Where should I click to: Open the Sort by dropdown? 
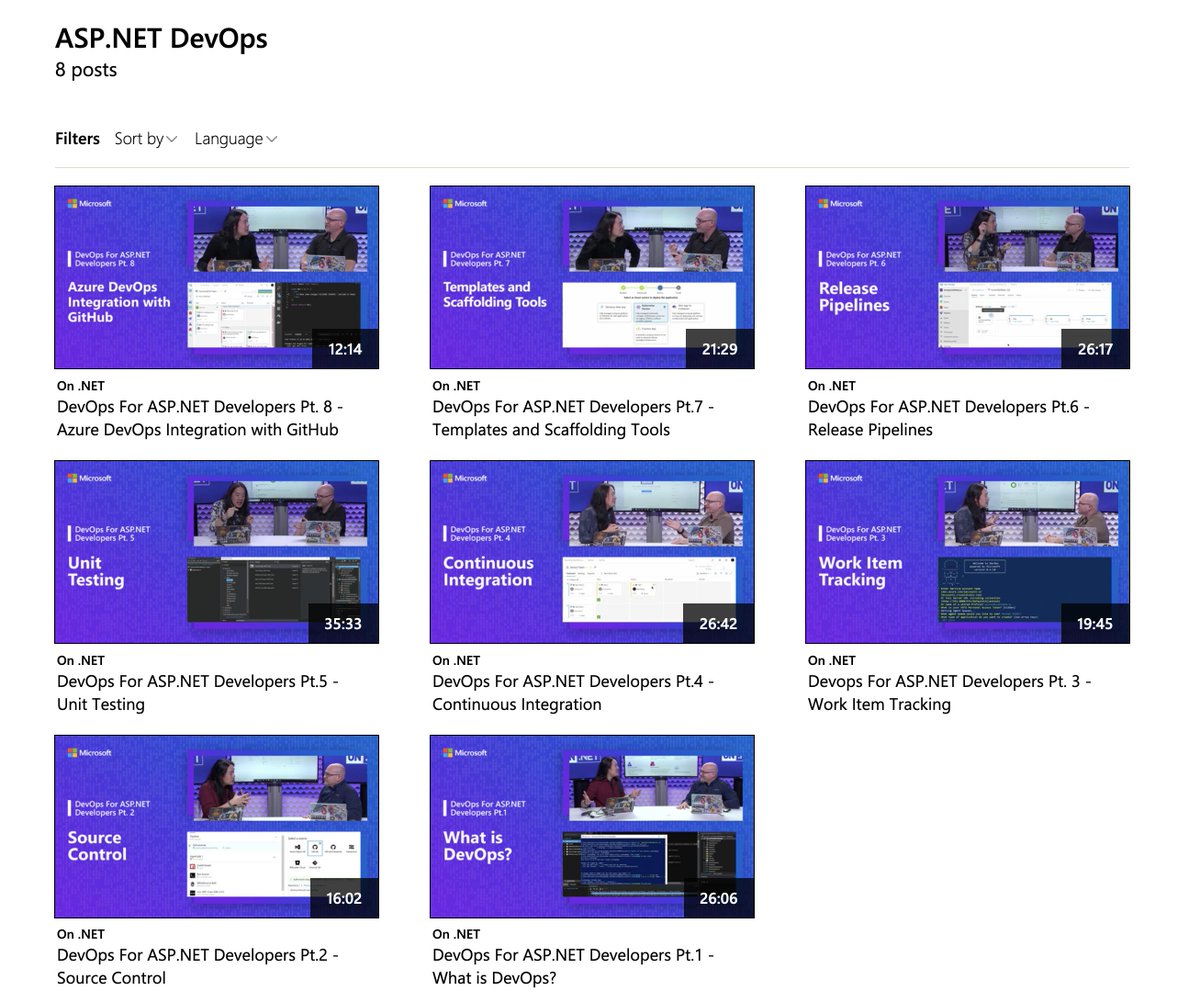(x=145, y=138)
